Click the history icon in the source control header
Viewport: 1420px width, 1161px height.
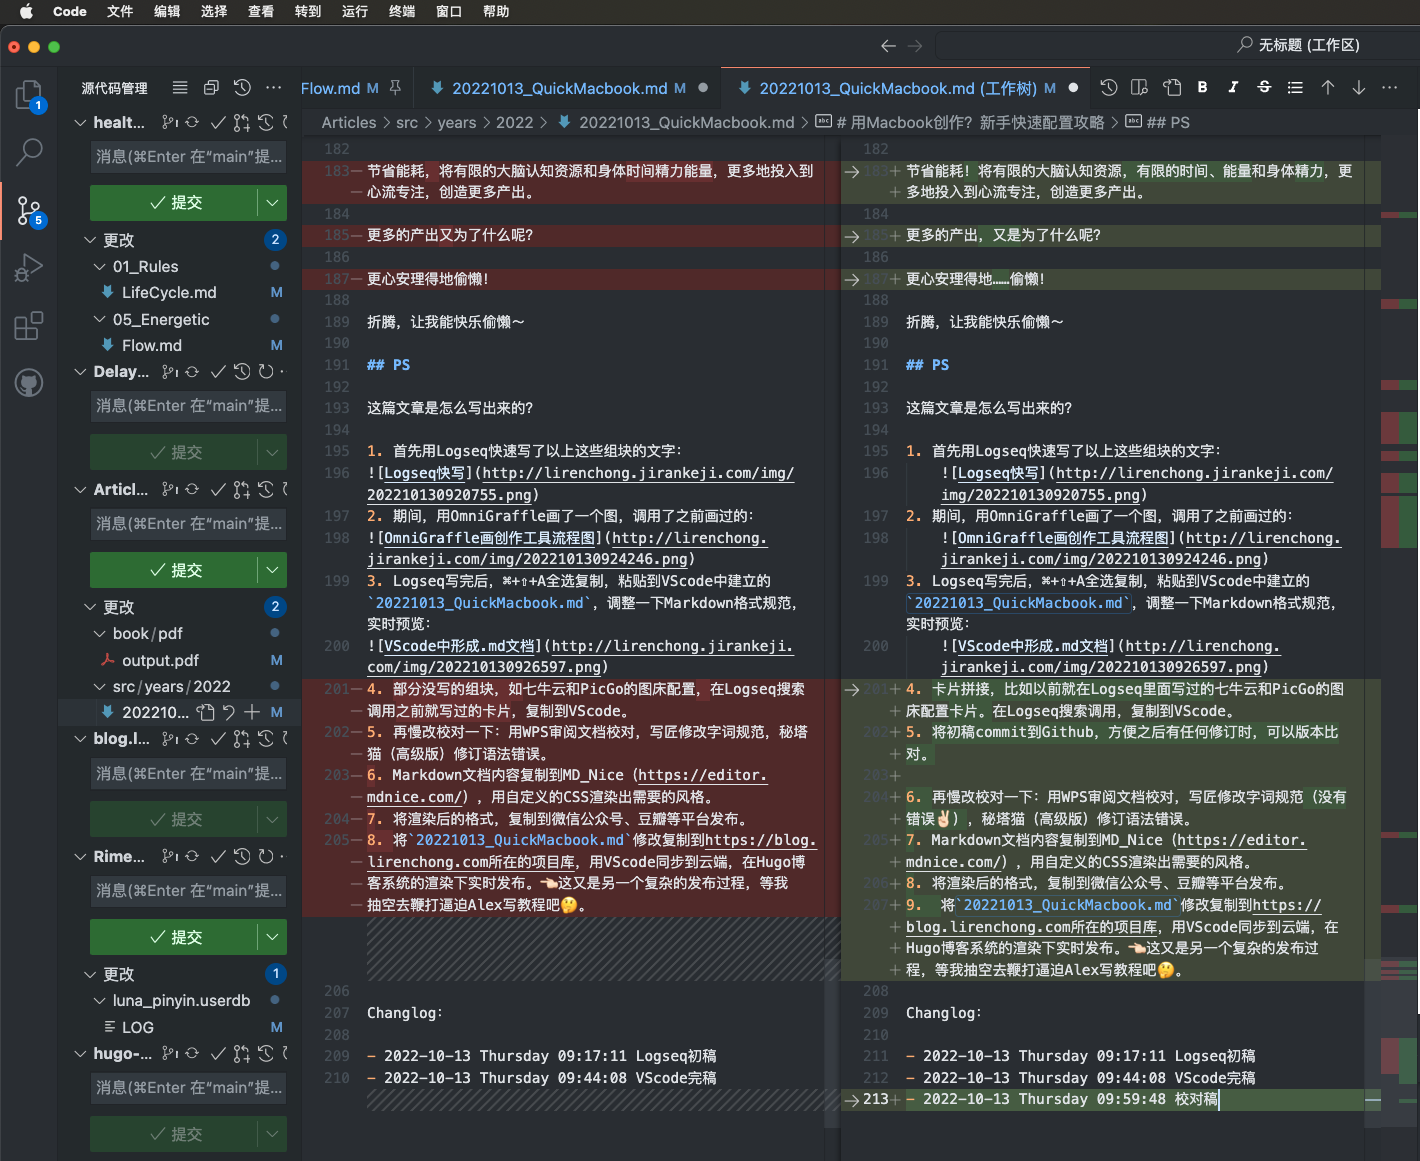pyautogui.click(x=242, y=88)
